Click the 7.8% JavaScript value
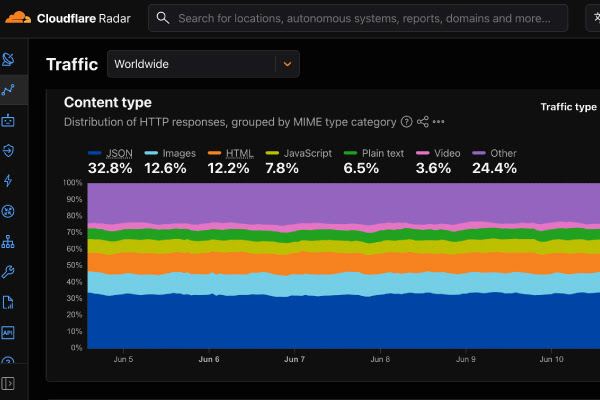This screenshot has width=600, height=400. click(282, 168)
